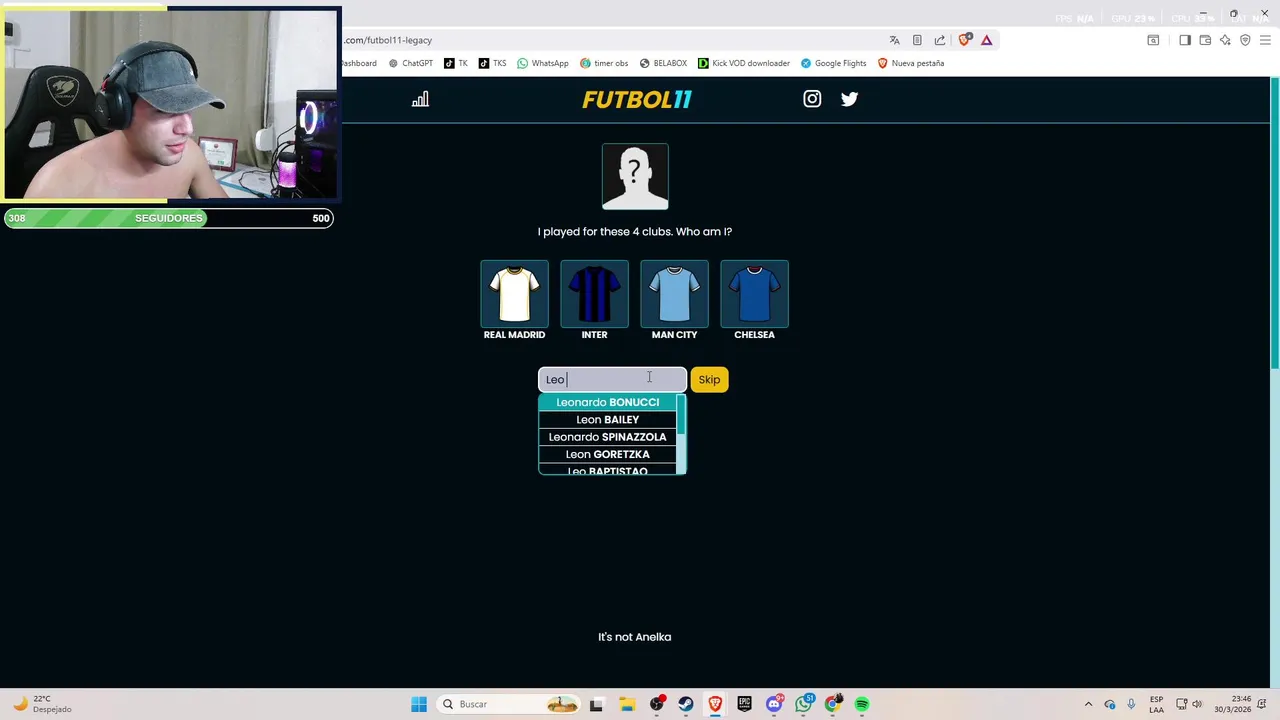This screenshot has height=720, width=1280.
Task: Open the Futbol11 Instagram page
Action: (x=812, y=99)
